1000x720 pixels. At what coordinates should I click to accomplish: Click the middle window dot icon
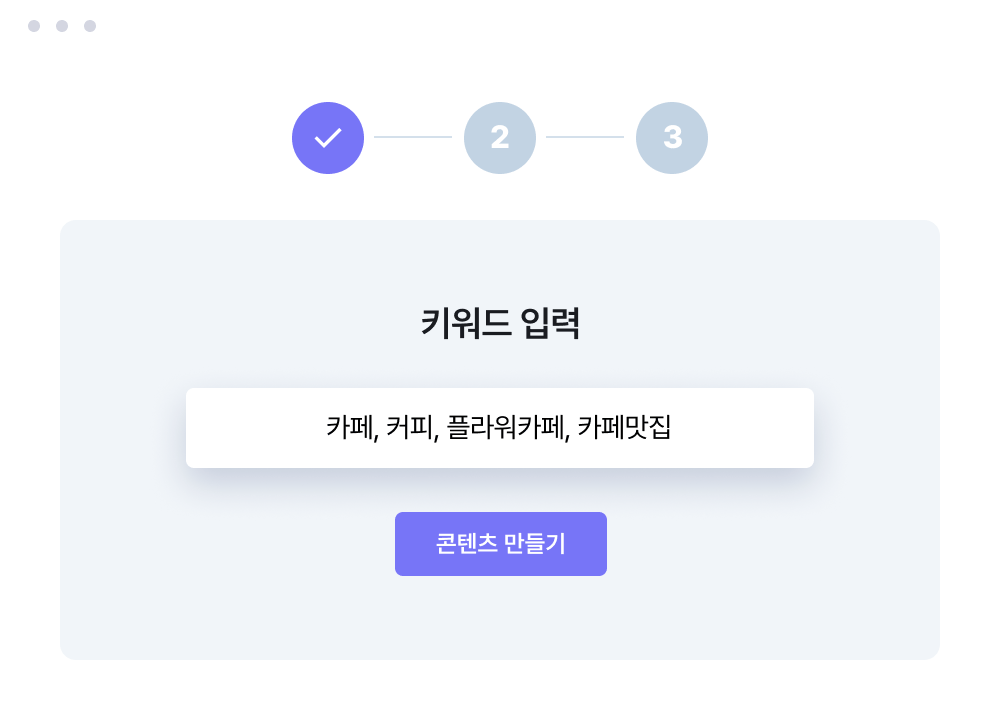[62, 25]
